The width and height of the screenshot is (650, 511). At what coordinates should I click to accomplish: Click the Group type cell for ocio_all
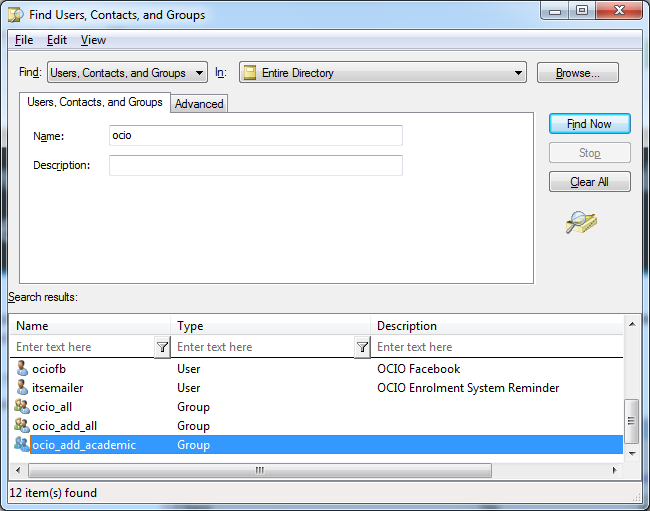193,407
